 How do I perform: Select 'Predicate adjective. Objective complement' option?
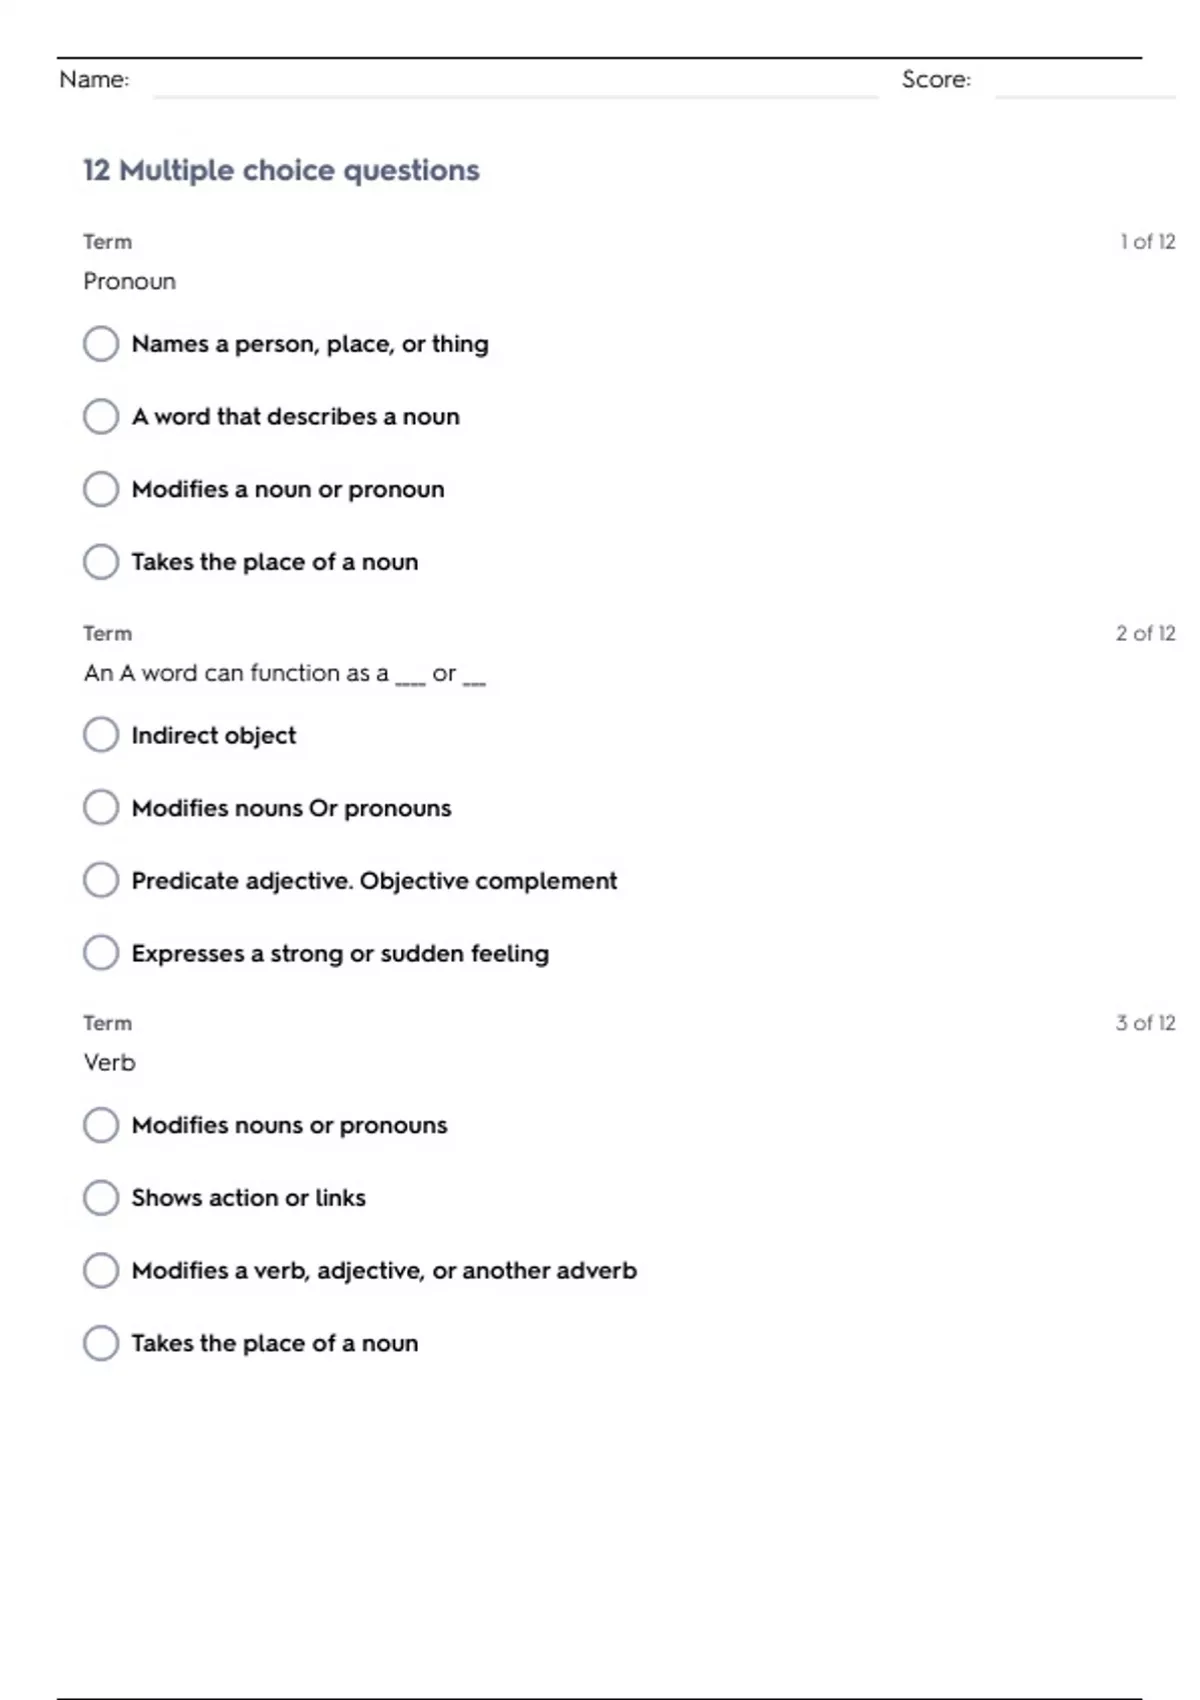[x=101, y=880]
